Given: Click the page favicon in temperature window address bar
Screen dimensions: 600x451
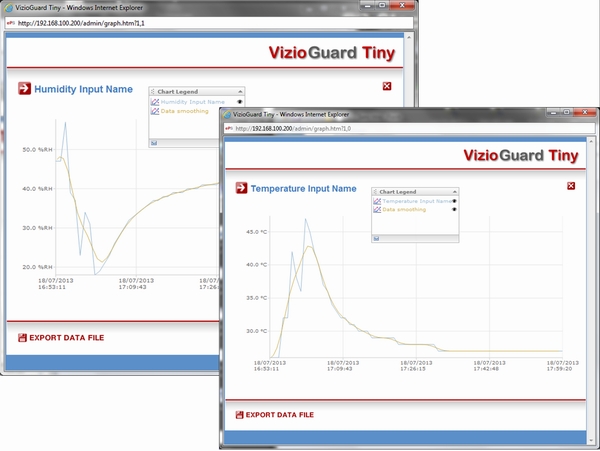Looking at the screenshot, I should pos(229,129).
